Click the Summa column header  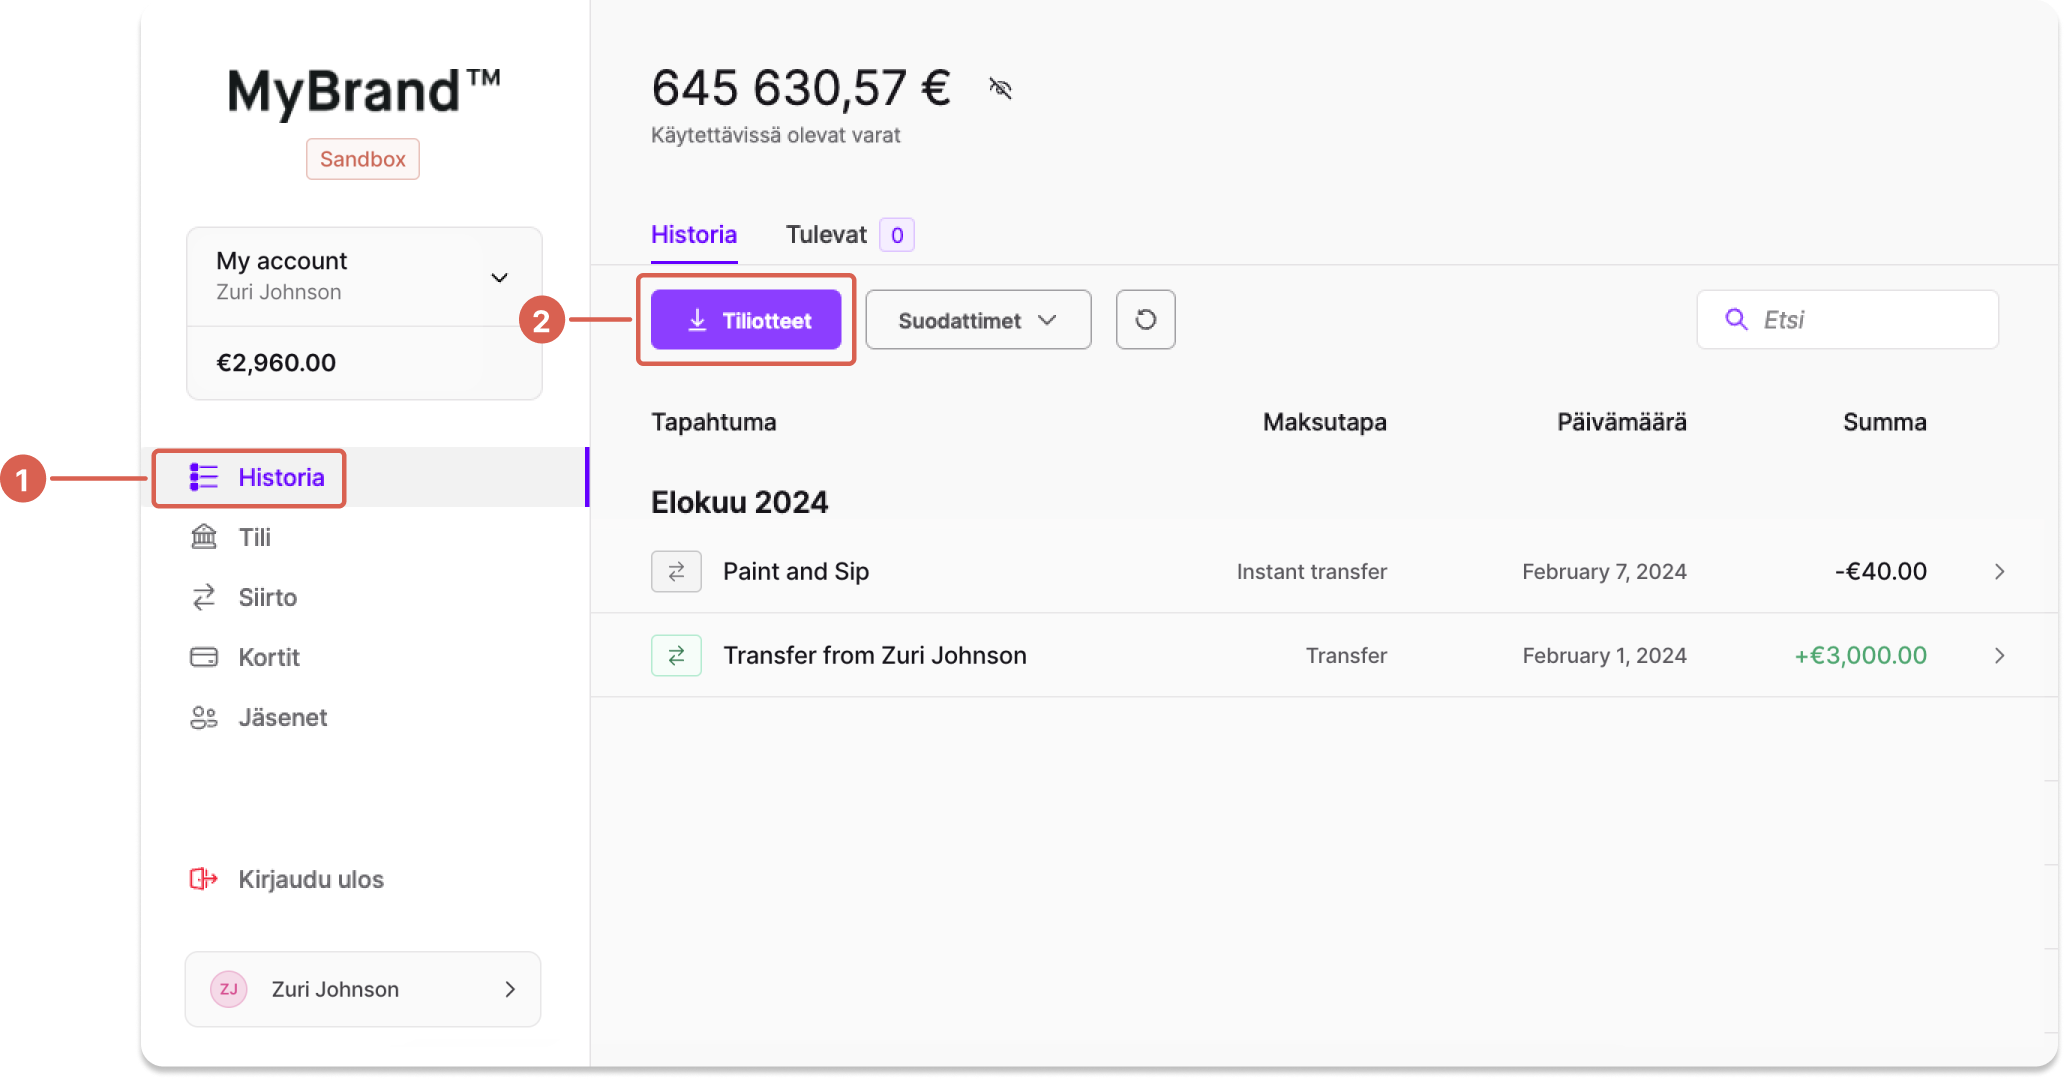1885,422
